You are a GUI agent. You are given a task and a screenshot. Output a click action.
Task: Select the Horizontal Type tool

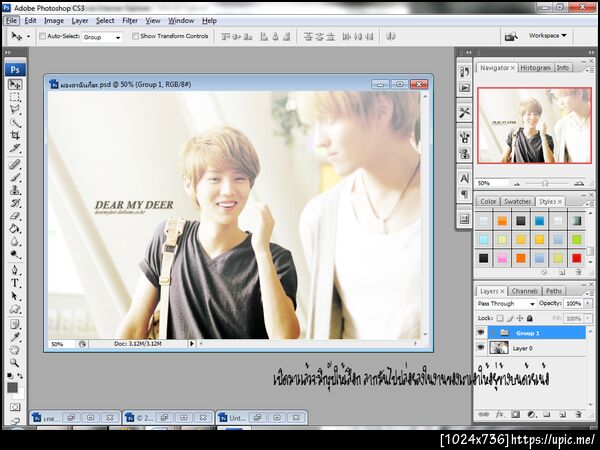(x=15, y=283)
